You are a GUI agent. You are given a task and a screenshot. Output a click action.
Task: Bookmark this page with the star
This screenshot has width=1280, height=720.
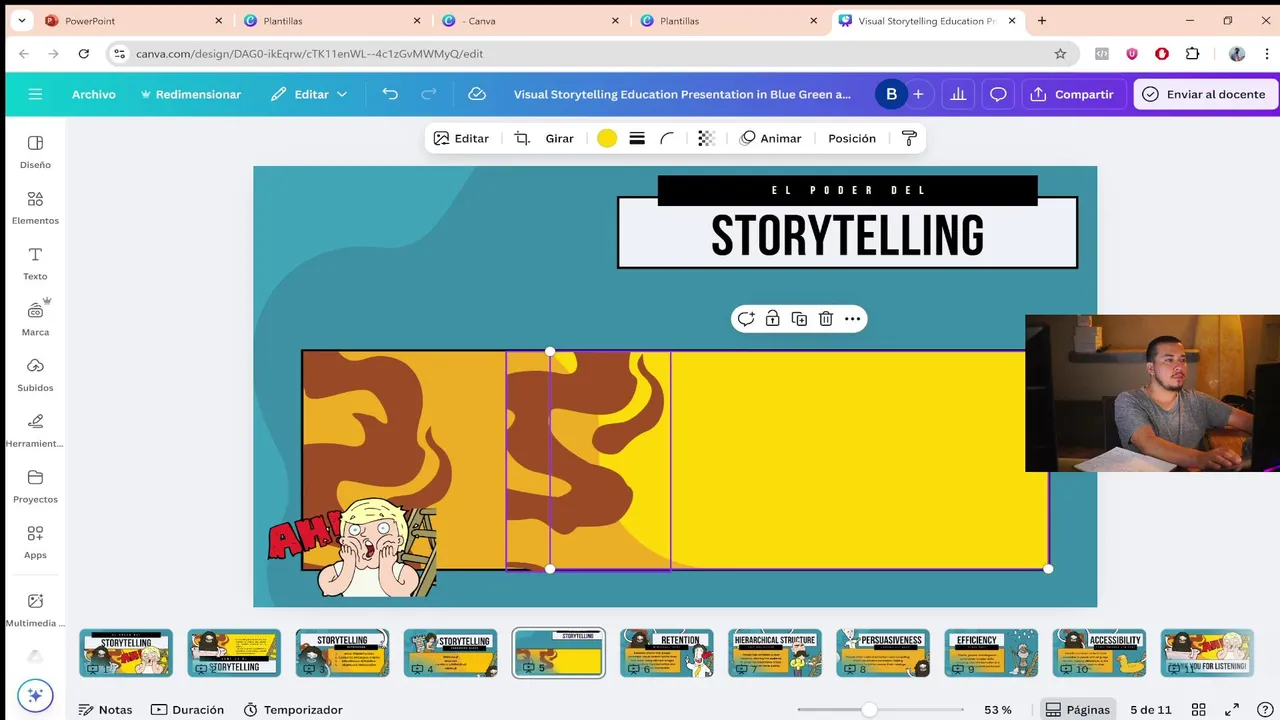point(1060,54)
